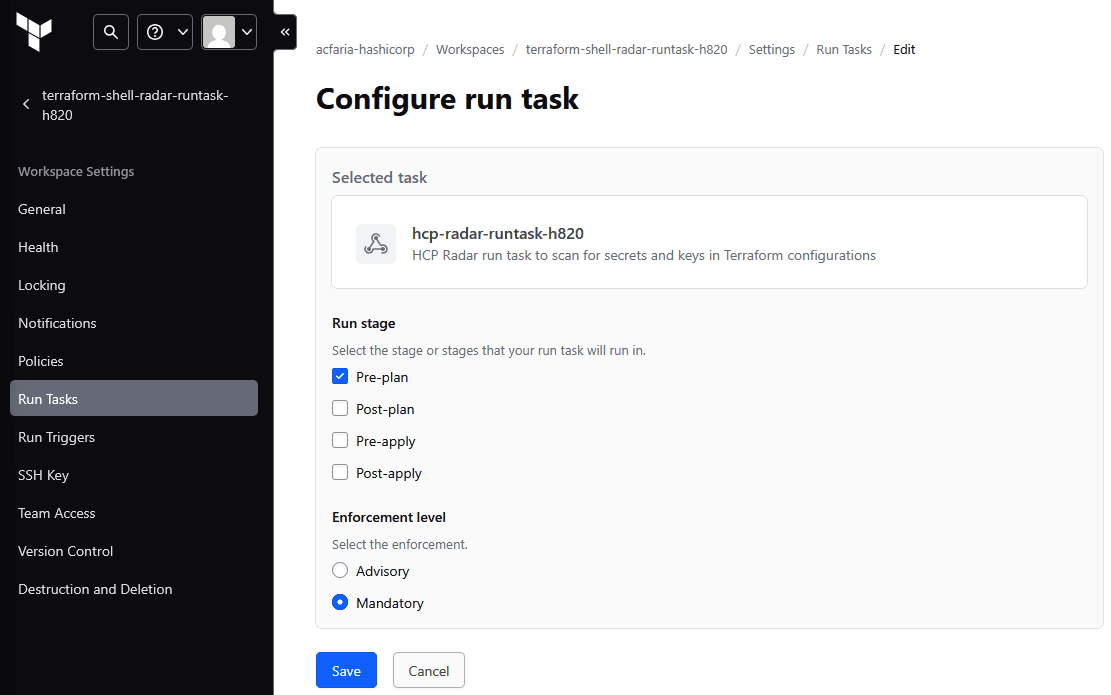Viewport: 1111px width, 695px height.
Task: Toggle the Pre-apply checkbox
Action: click(340, 441)
